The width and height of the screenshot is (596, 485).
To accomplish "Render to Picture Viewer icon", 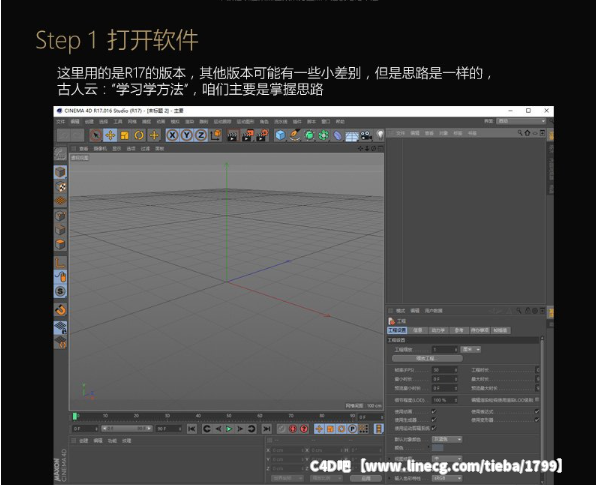I will pyautogui.click(x=247, y=135).
